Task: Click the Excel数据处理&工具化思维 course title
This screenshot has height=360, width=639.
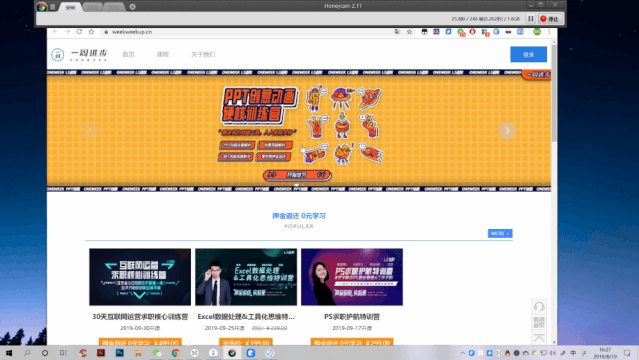Action: click(x=246, y=316)
